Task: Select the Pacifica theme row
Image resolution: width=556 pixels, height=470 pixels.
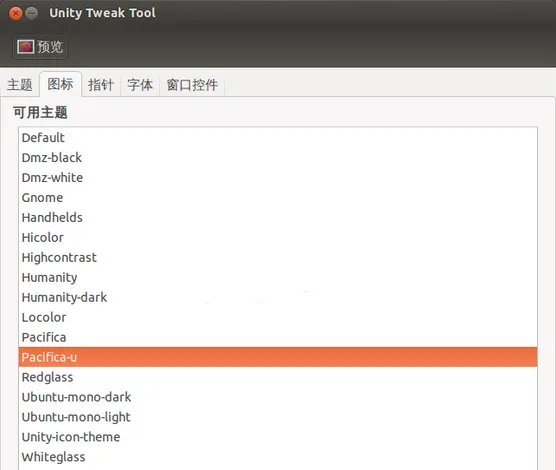Action: tap(278, 337)
